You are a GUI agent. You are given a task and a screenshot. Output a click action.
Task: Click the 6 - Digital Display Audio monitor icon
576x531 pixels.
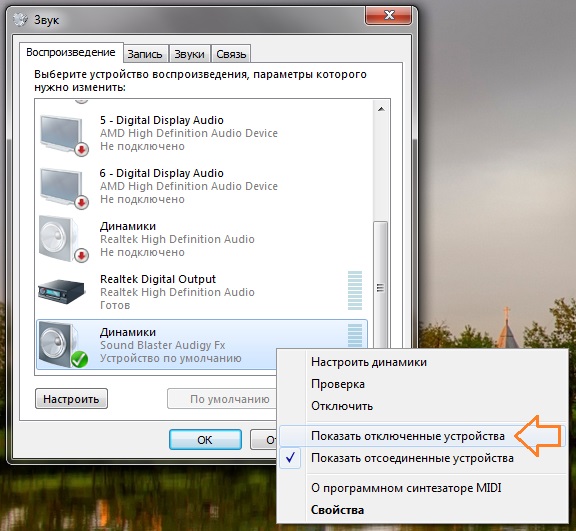(64, 188)
